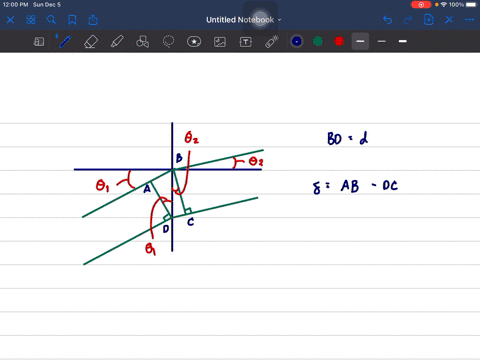This screenshot has height=360, width=480.
Task: Tap the screen recording indicator
Action: point(421,5)
